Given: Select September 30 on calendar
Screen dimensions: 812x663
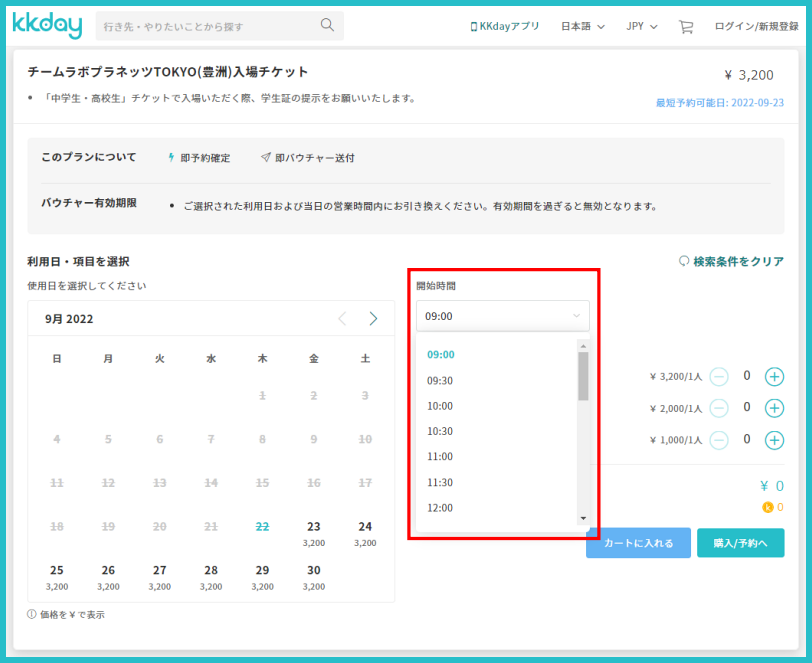Looking at the screenshot, I should pyautogui.click(x=314, y=577).
